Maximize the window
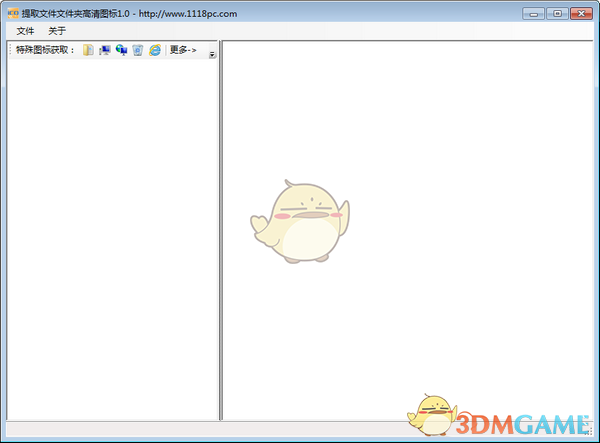Image resolution: width=600 pixels, height=443 pixels. tap(558, 14)
